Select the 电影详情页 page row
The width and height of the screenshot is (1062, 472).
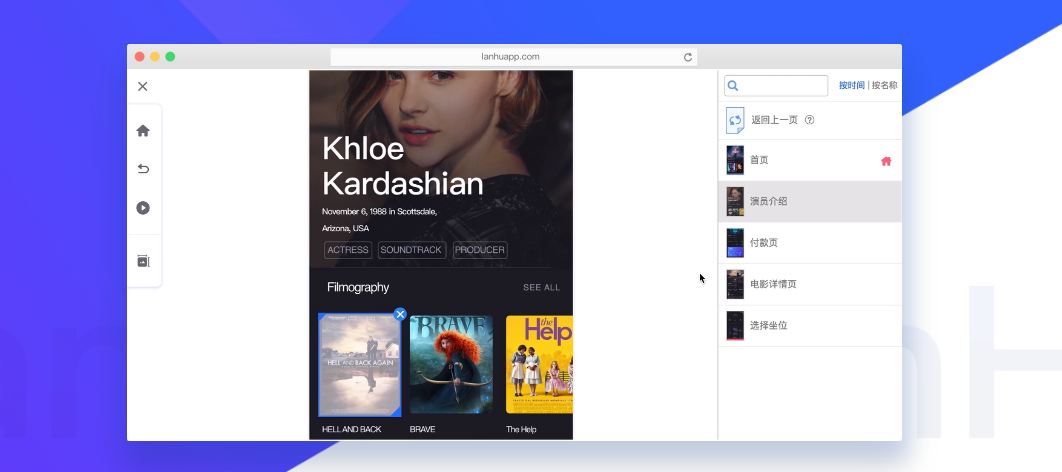point(809,284)
